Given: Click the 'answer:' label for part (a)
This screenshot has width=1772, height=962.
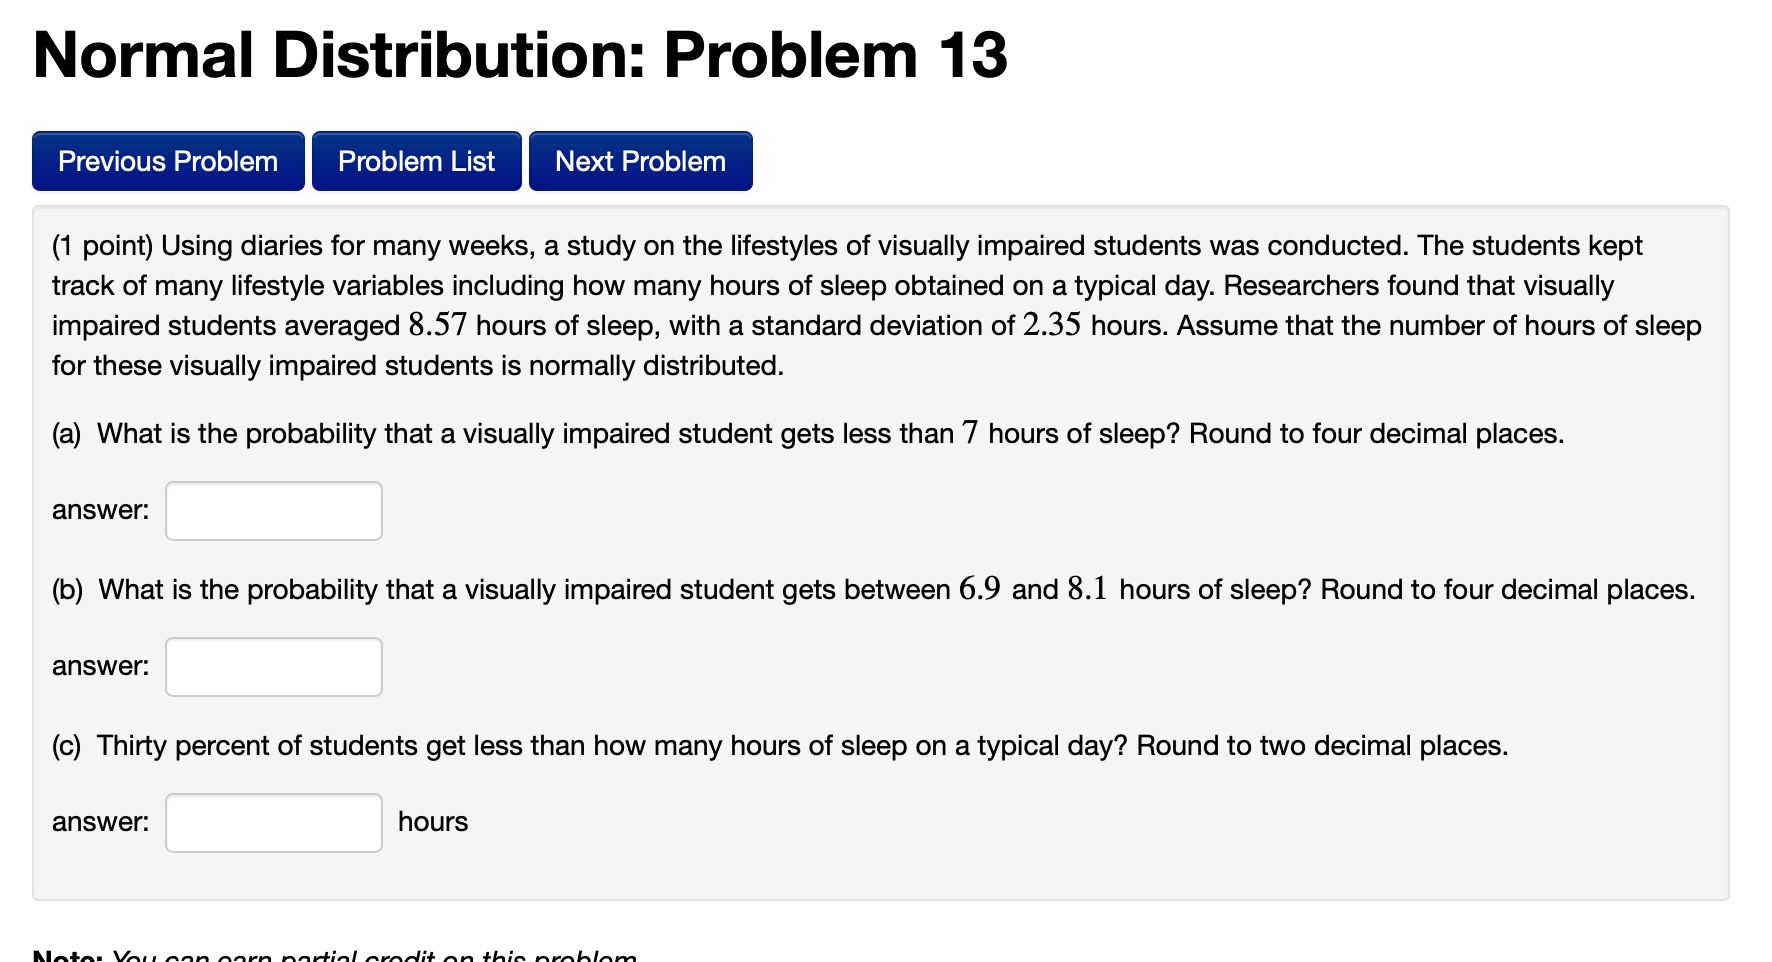Looking at the screenshot, I should coord(99,509).
